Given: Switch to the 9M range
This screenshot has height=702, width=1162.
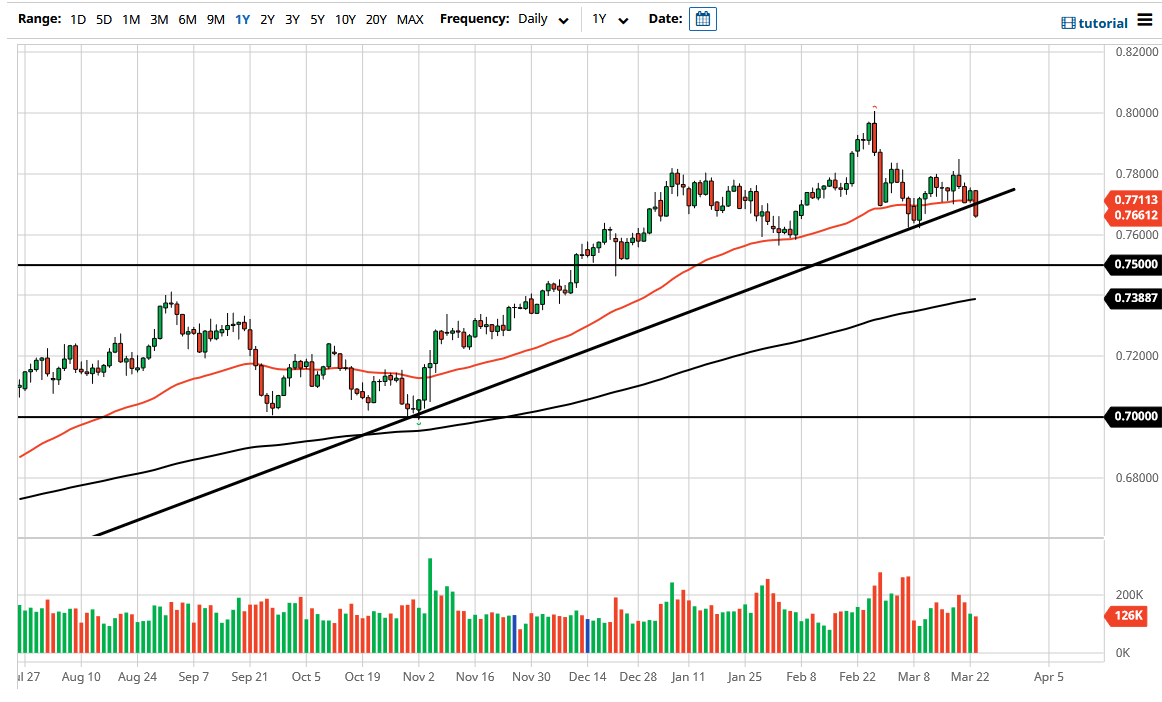Looking at the screenshot, I should [214, 19].
